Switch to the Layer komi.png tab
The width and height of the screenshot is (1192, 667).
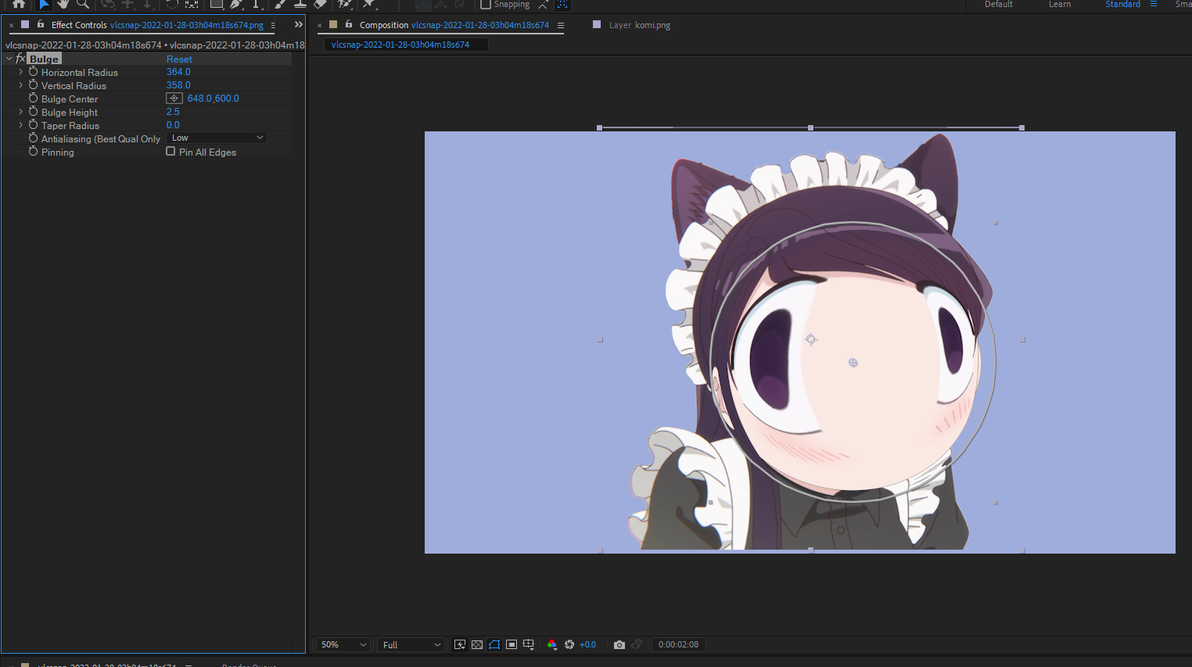pyautogui.click(x=639, y=25)
